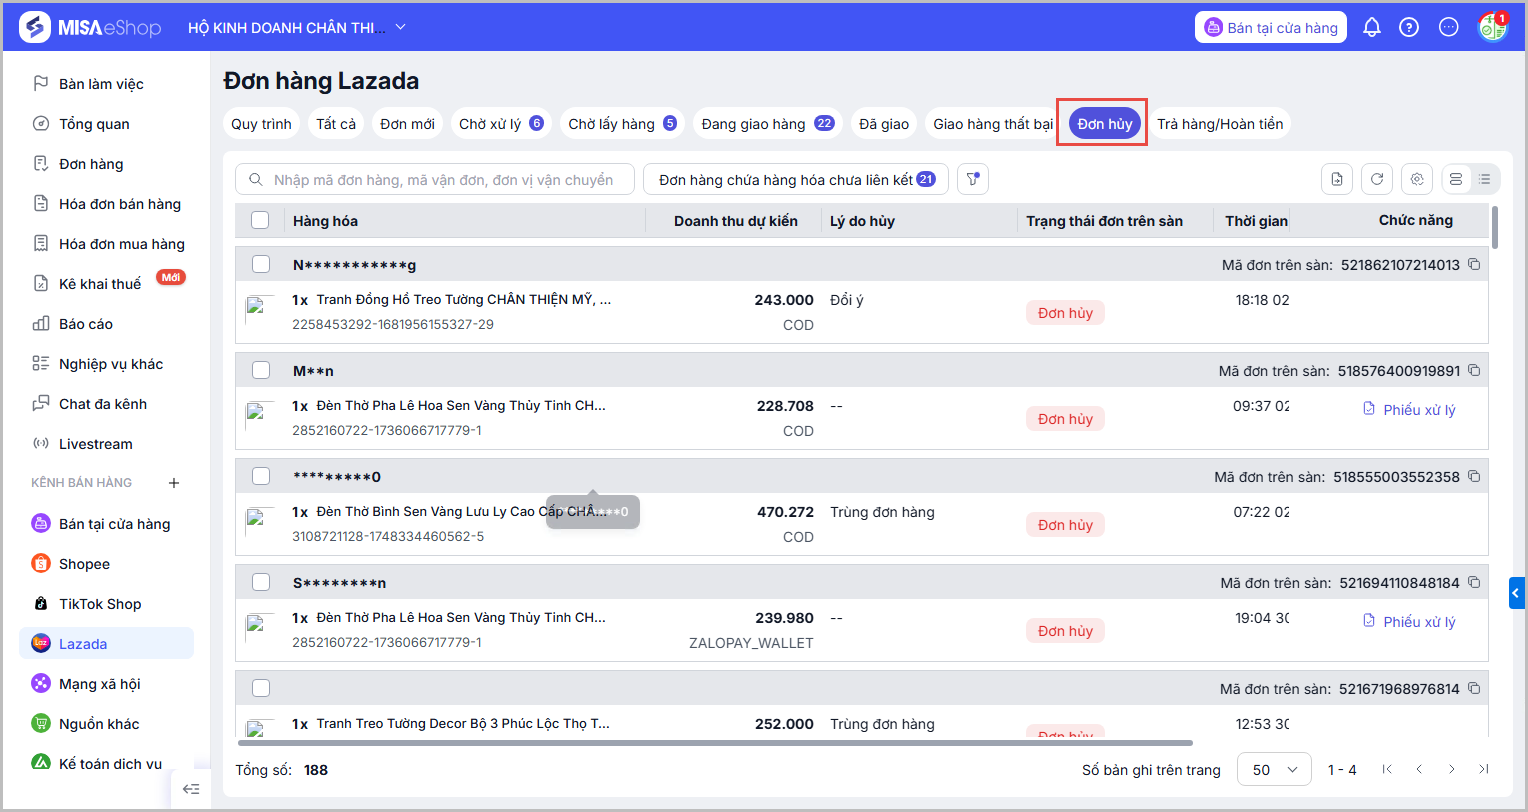Open Hóa đơn bán hàng in the sidebar

pyautogui.click(x=106, y=204)
